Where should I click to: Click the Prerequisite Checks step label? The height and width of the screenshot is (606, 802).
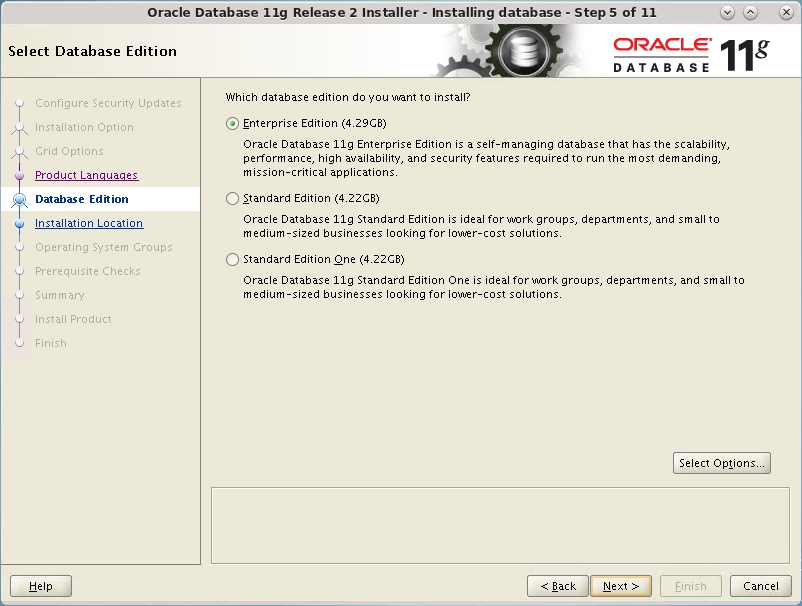tap(87, 272)
